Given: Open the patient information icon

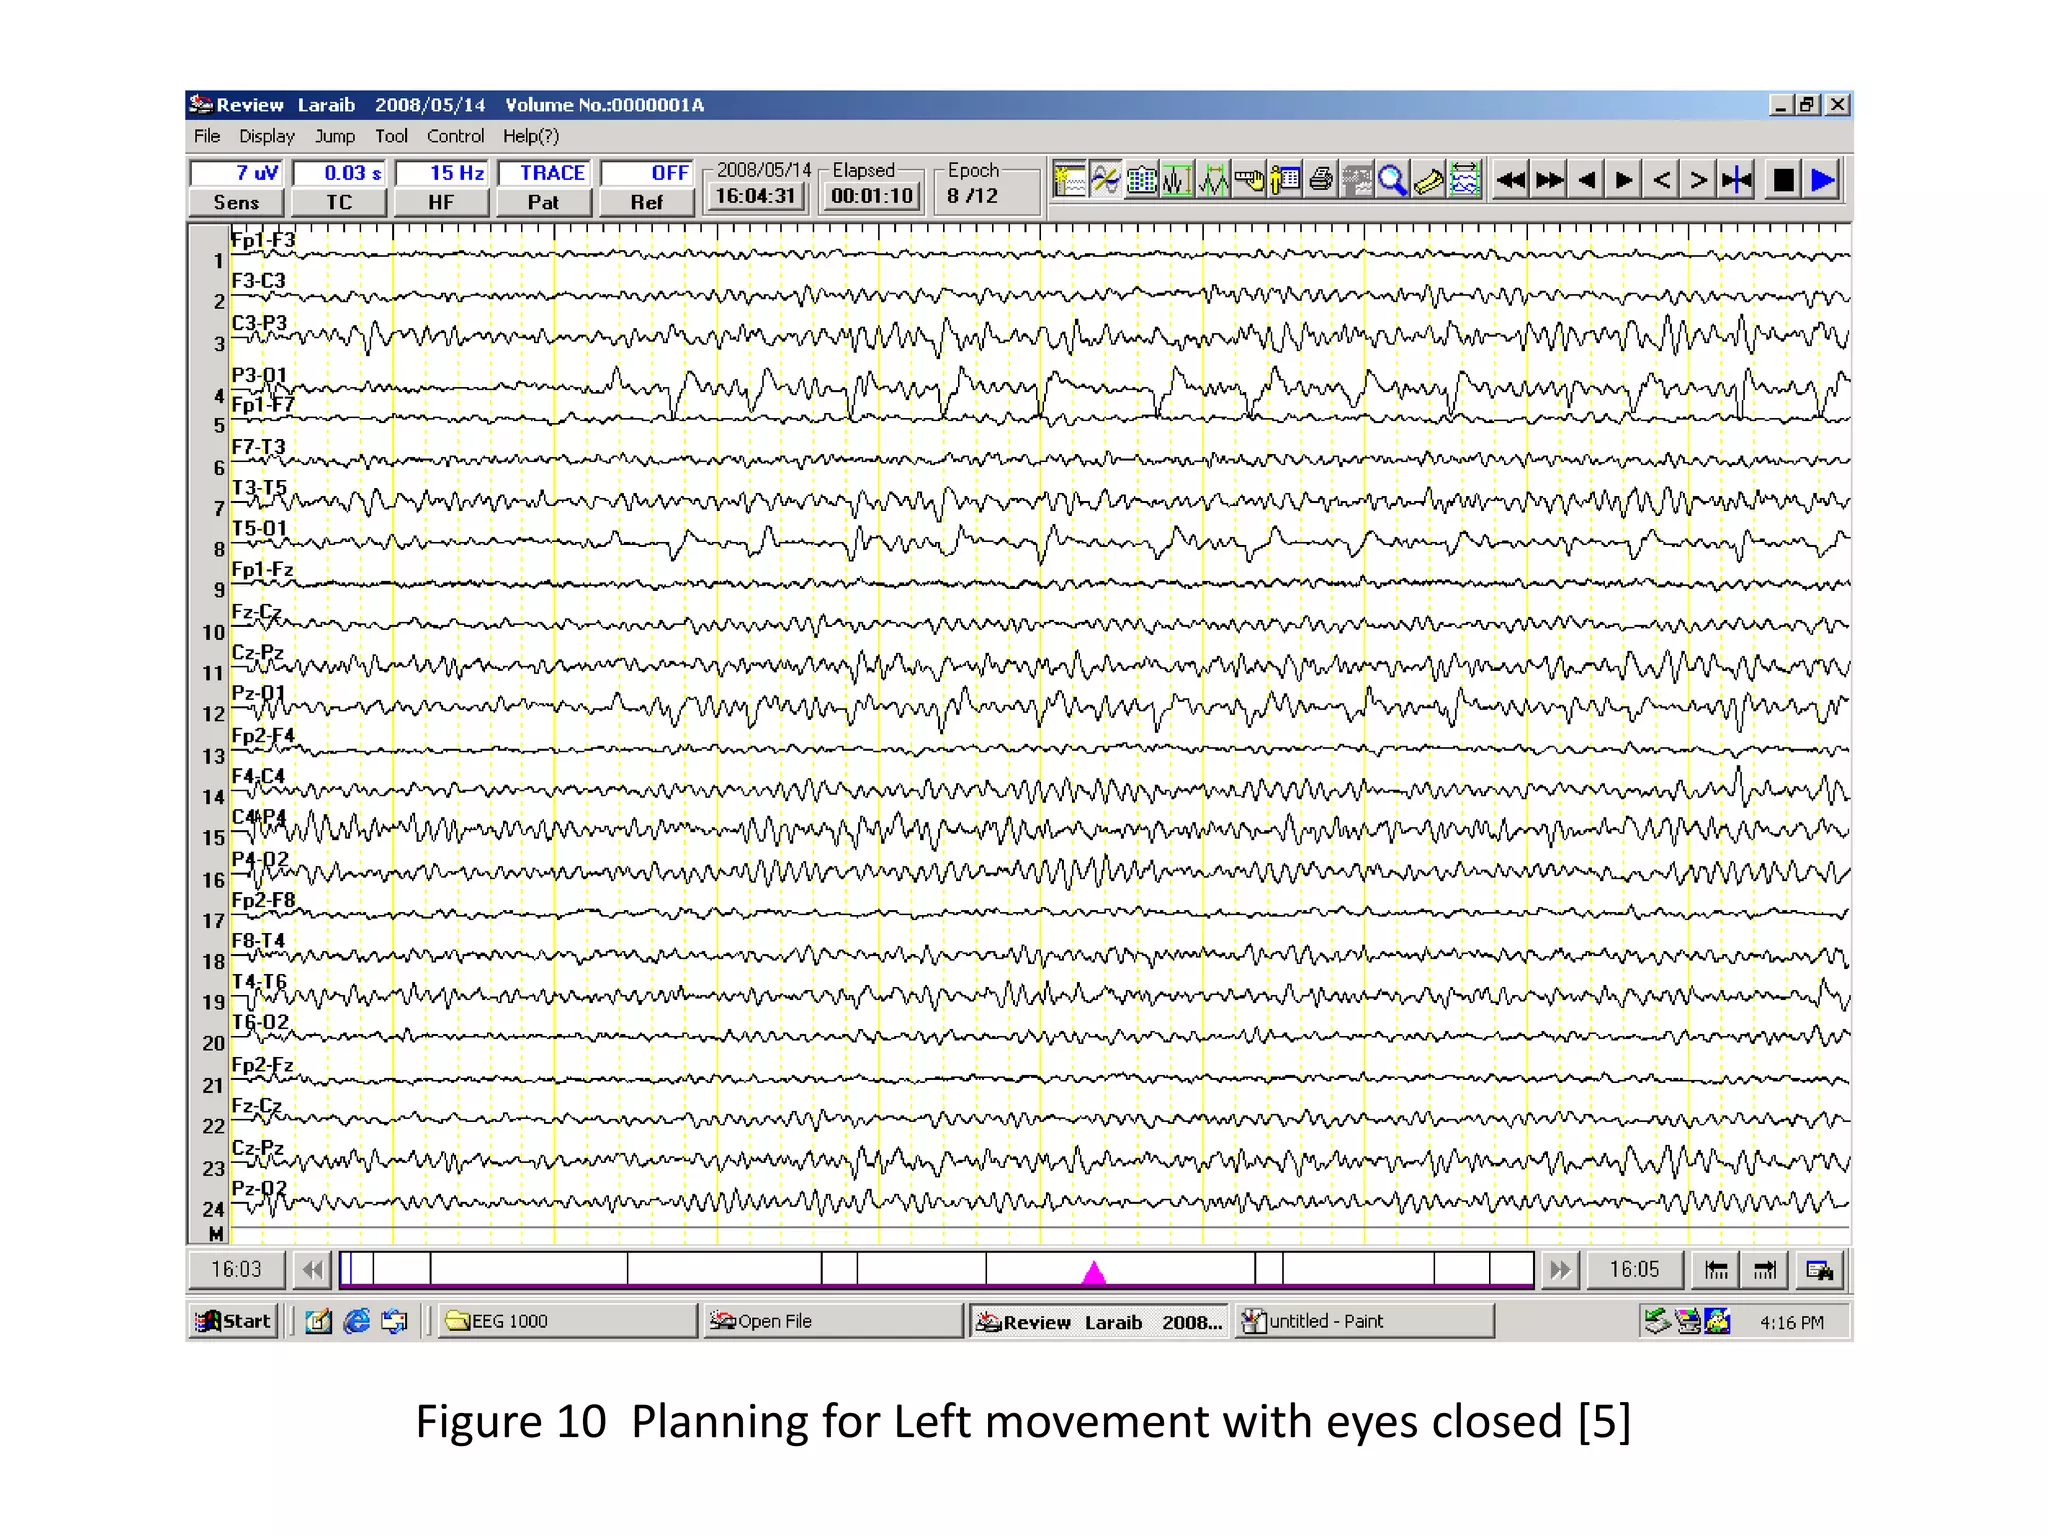Looking at the screenshot, I should tap(1285, 180).
